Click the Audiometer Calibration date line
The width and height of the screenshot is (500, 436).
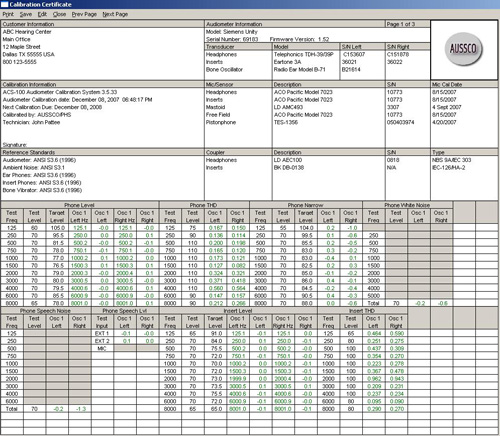pyautogui.click(x=77, y=99)
